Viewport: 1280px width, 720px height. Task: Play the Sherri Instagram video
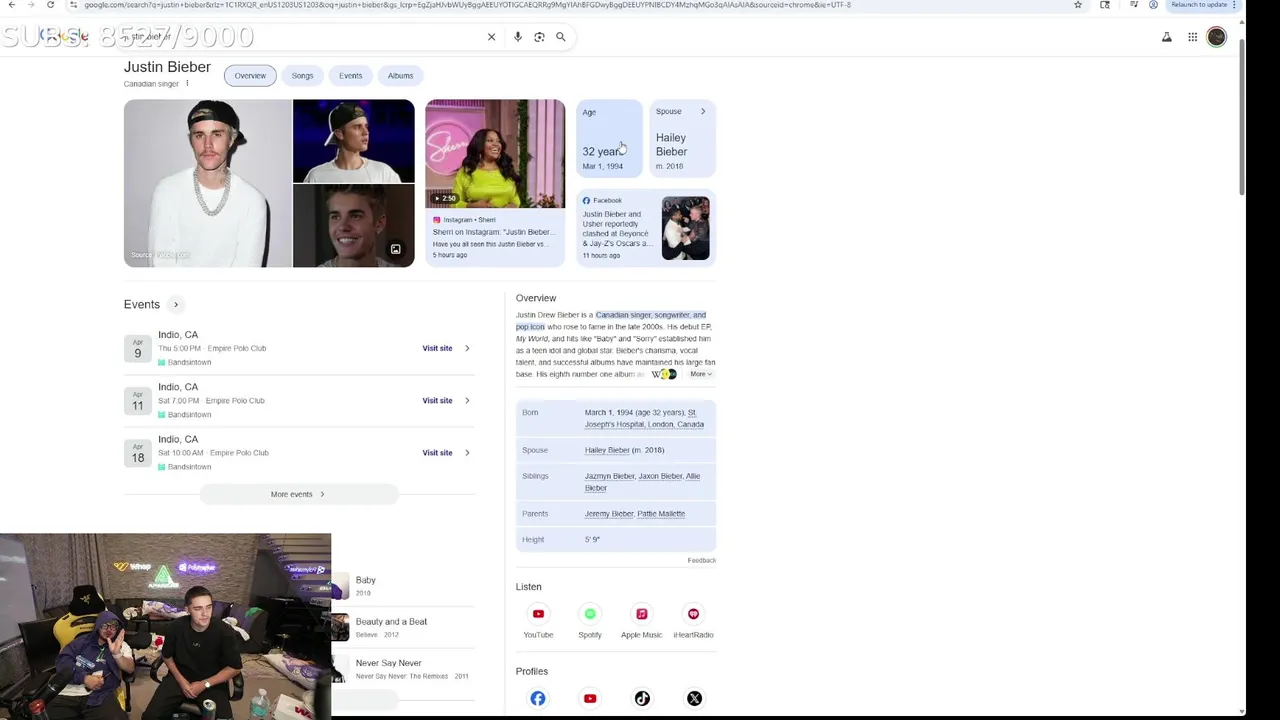click(x=495, y=153)
